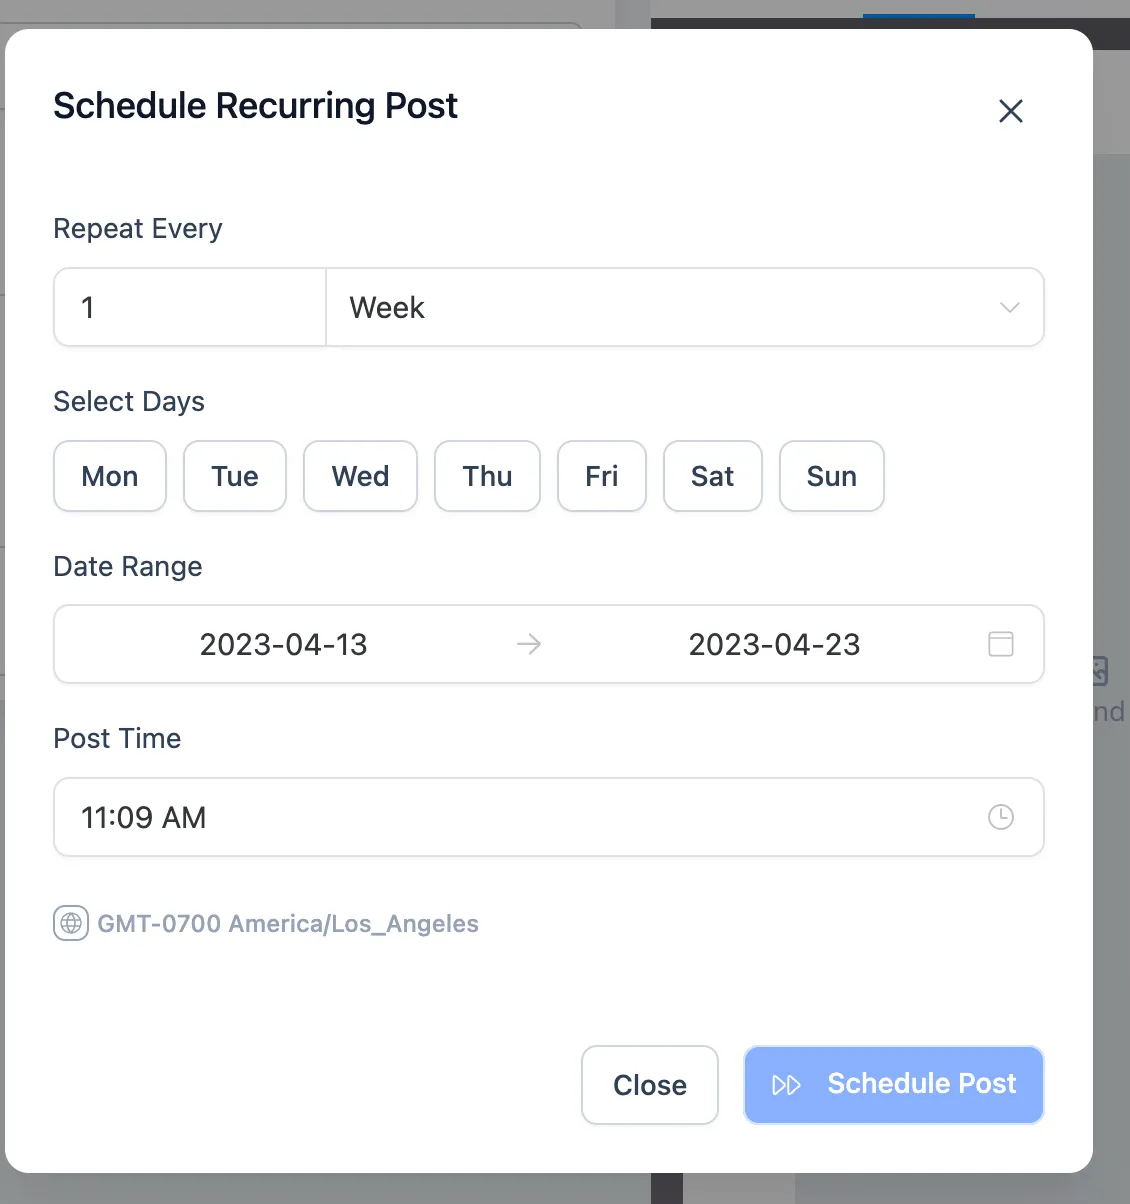Edit the end date 2023-04-23

pos(775,644)
